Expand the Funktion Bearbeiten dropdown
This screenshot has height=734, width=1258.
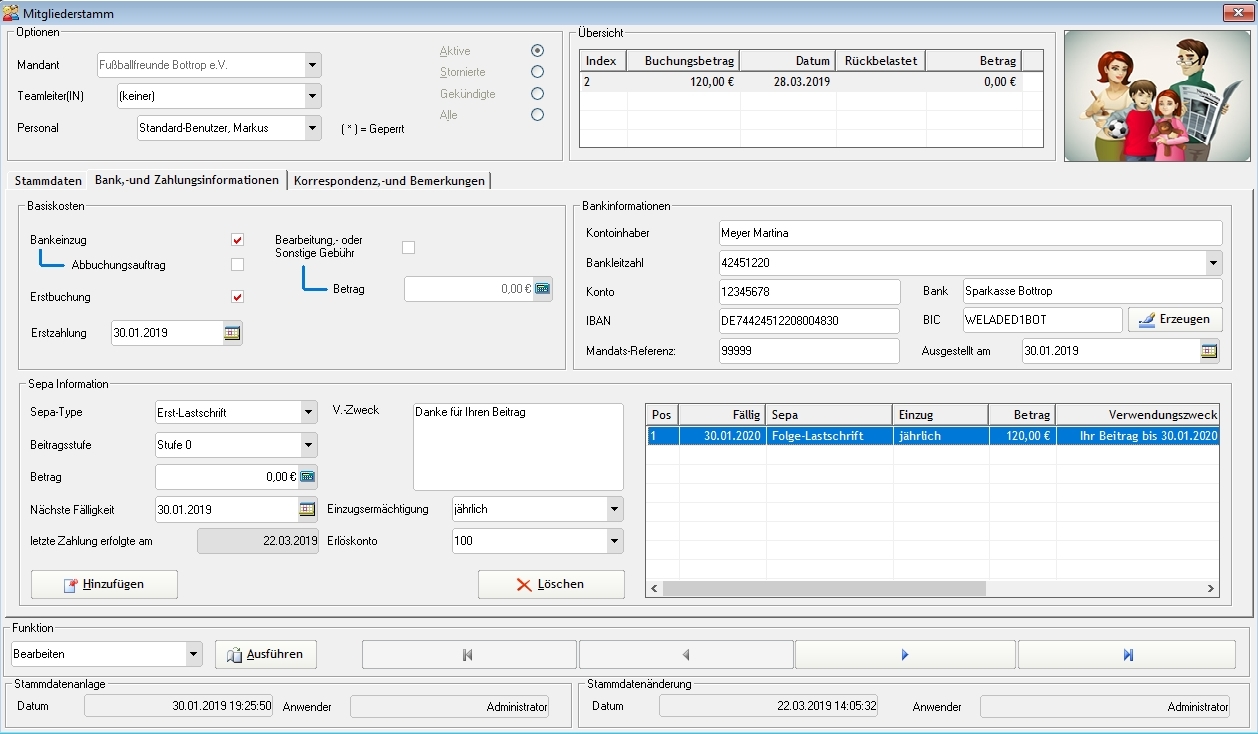[x=193, y=655]
